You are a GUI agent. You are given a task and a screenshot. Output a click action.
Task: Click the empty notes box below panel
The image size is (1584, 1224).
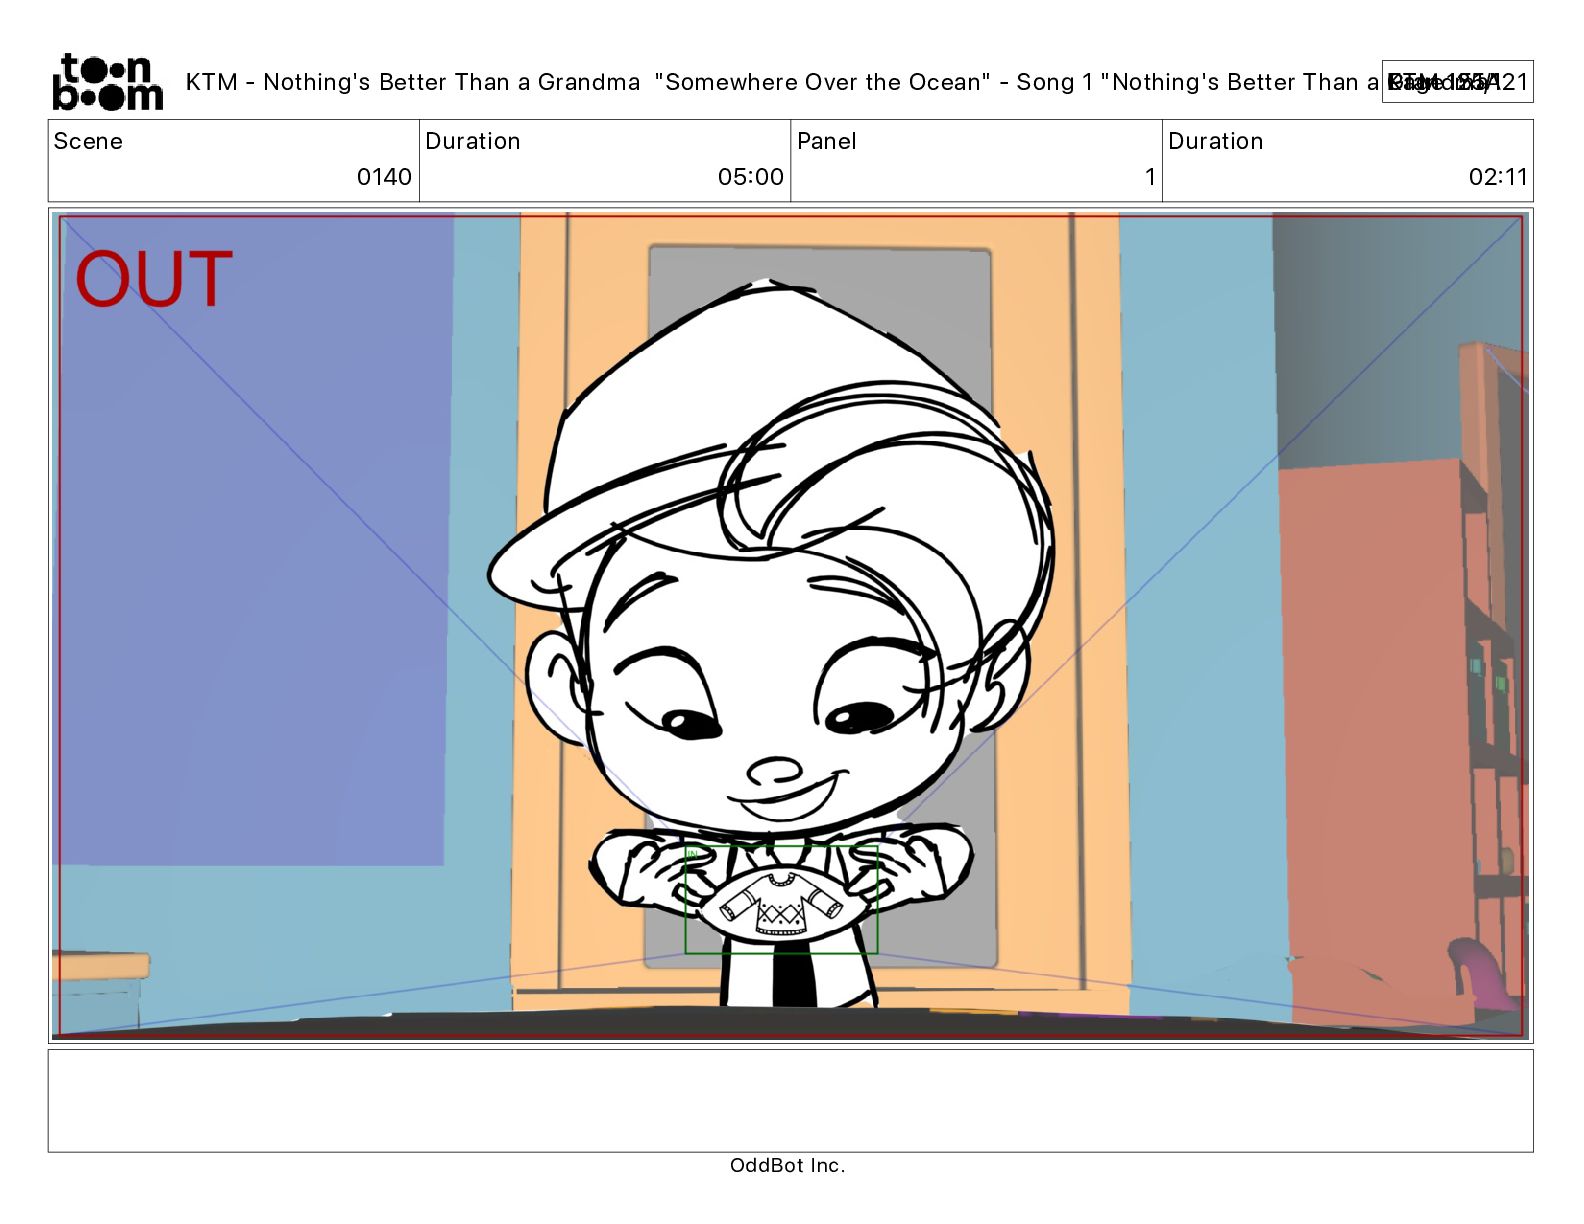click(790, 1100)
